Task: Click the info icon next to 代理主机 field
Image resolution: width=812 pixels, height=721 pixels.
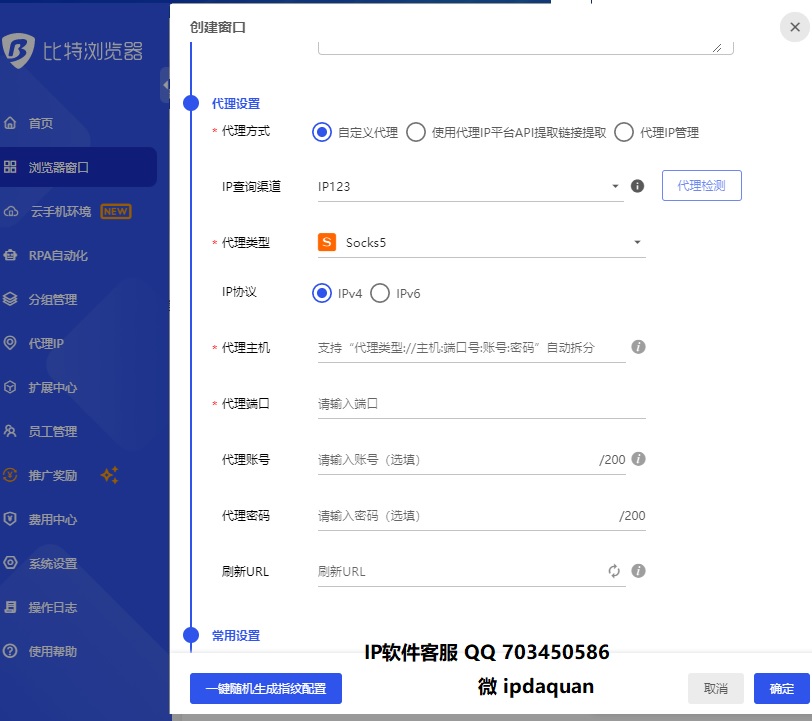Action: point(638,347)
